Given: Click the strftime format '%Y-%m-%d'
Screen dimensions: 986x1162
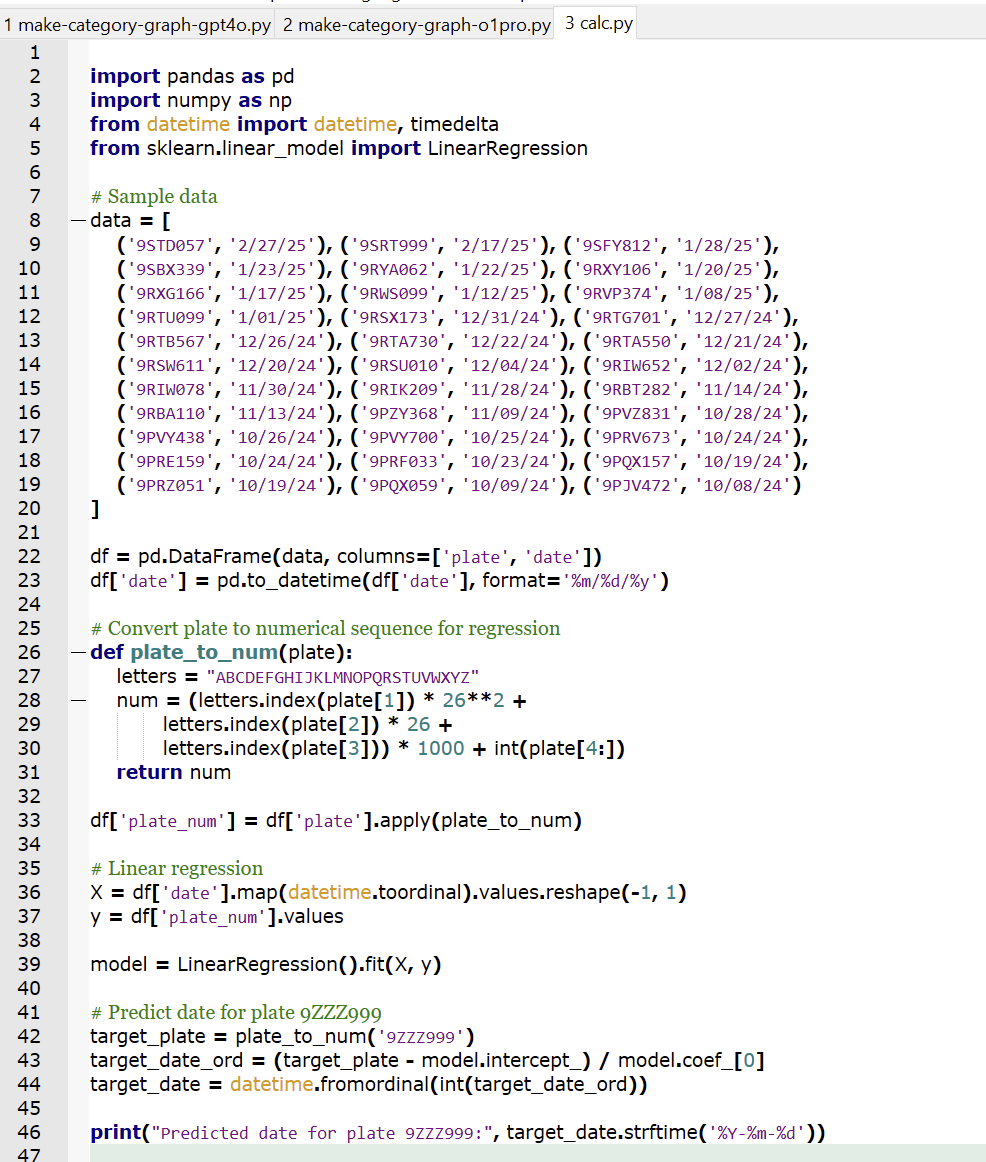Looking at the screenshot, I should tap(757, 1132).
